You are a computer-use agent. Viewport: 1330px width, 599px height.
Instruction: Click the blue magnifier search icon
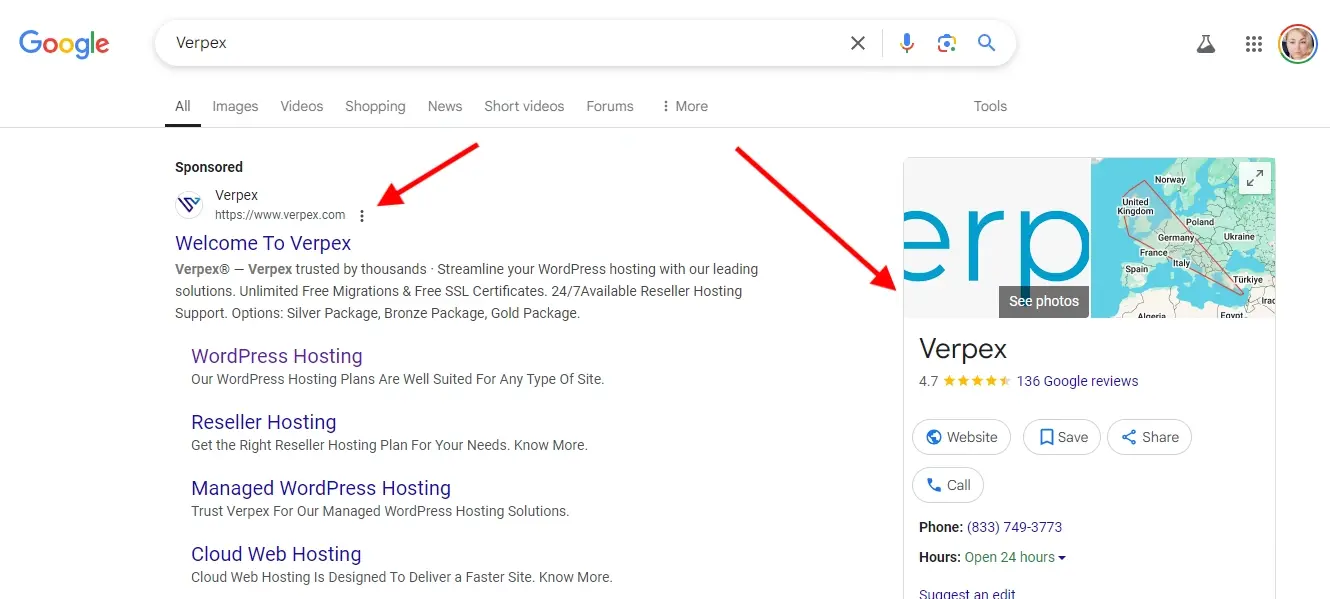pyautogui.click(x=987, y=43)
